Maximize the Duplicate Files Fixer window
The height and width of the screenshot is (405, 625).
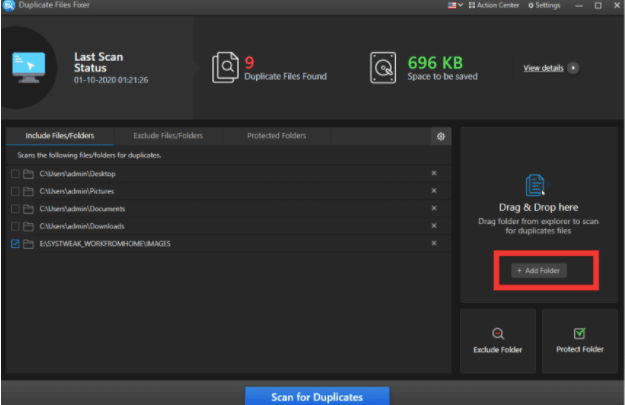[x=598, y=6]
